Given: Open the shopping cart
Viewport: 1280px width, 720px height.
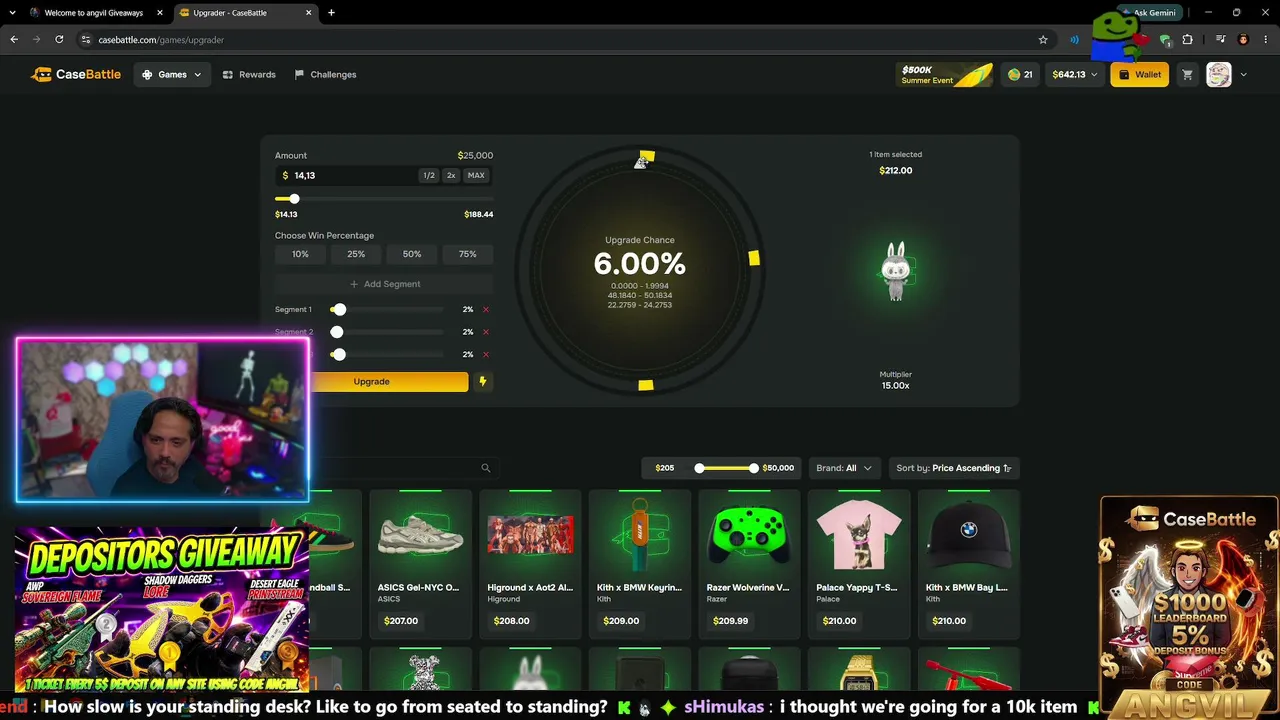Looking at the screenshot, I should (1187, 74).
